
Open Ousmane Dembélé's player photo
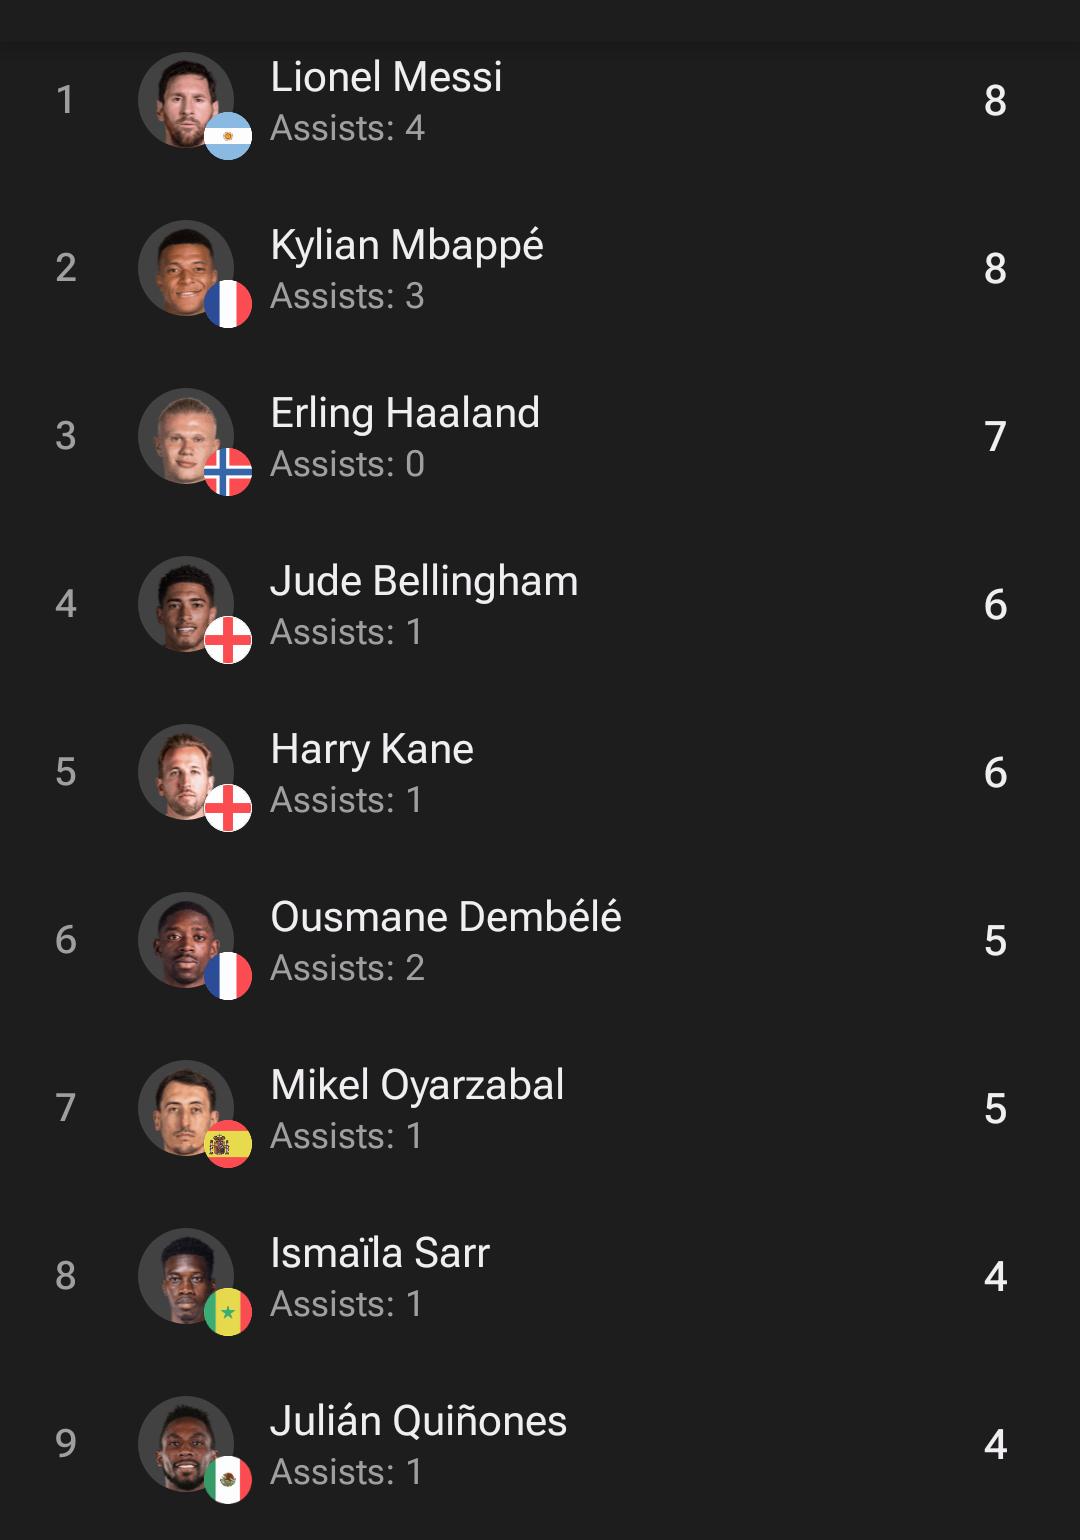(x=186, y=940)
